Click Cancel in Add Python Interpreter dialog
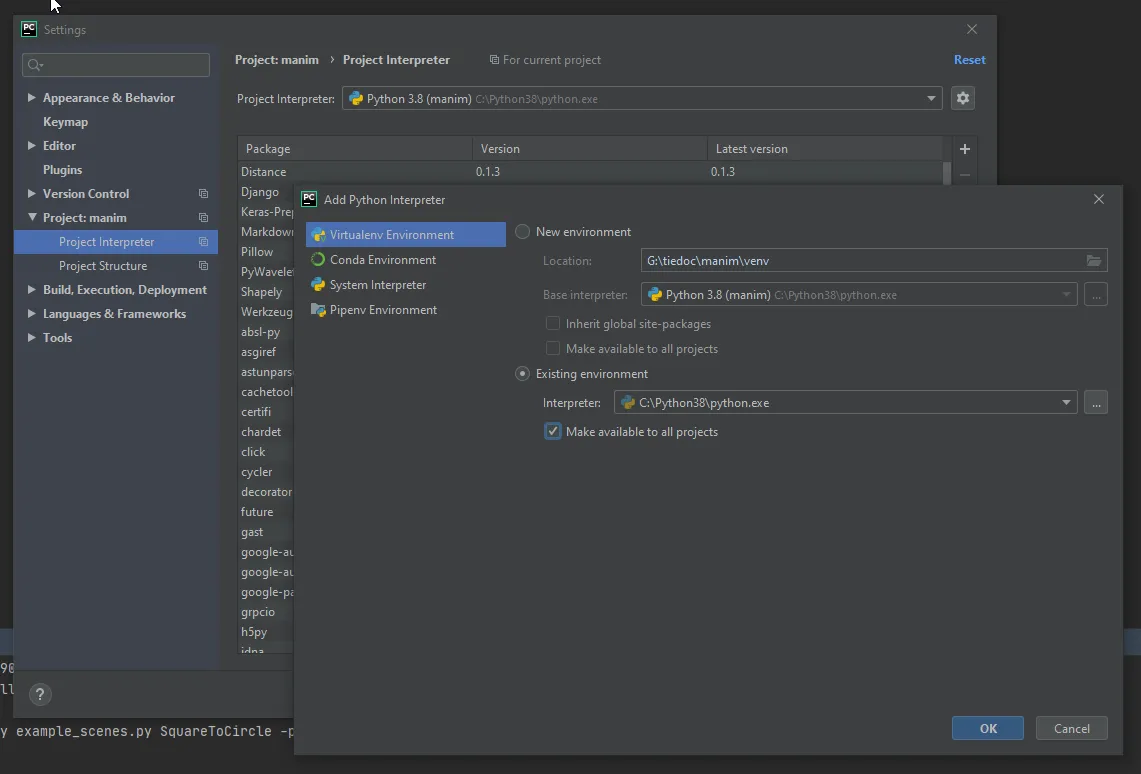 coord(1071,728)
